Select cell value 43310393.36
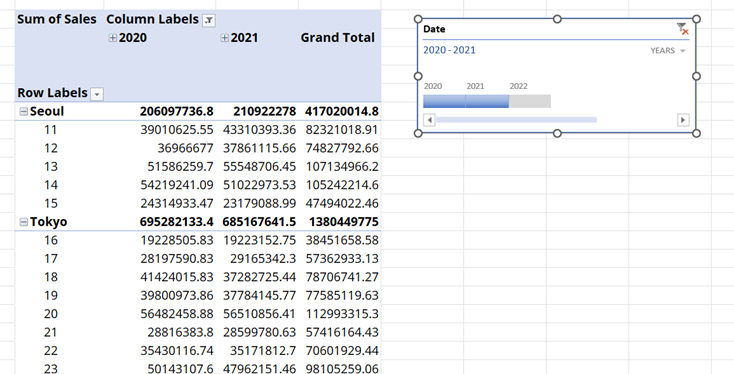 tap(259, 130)
